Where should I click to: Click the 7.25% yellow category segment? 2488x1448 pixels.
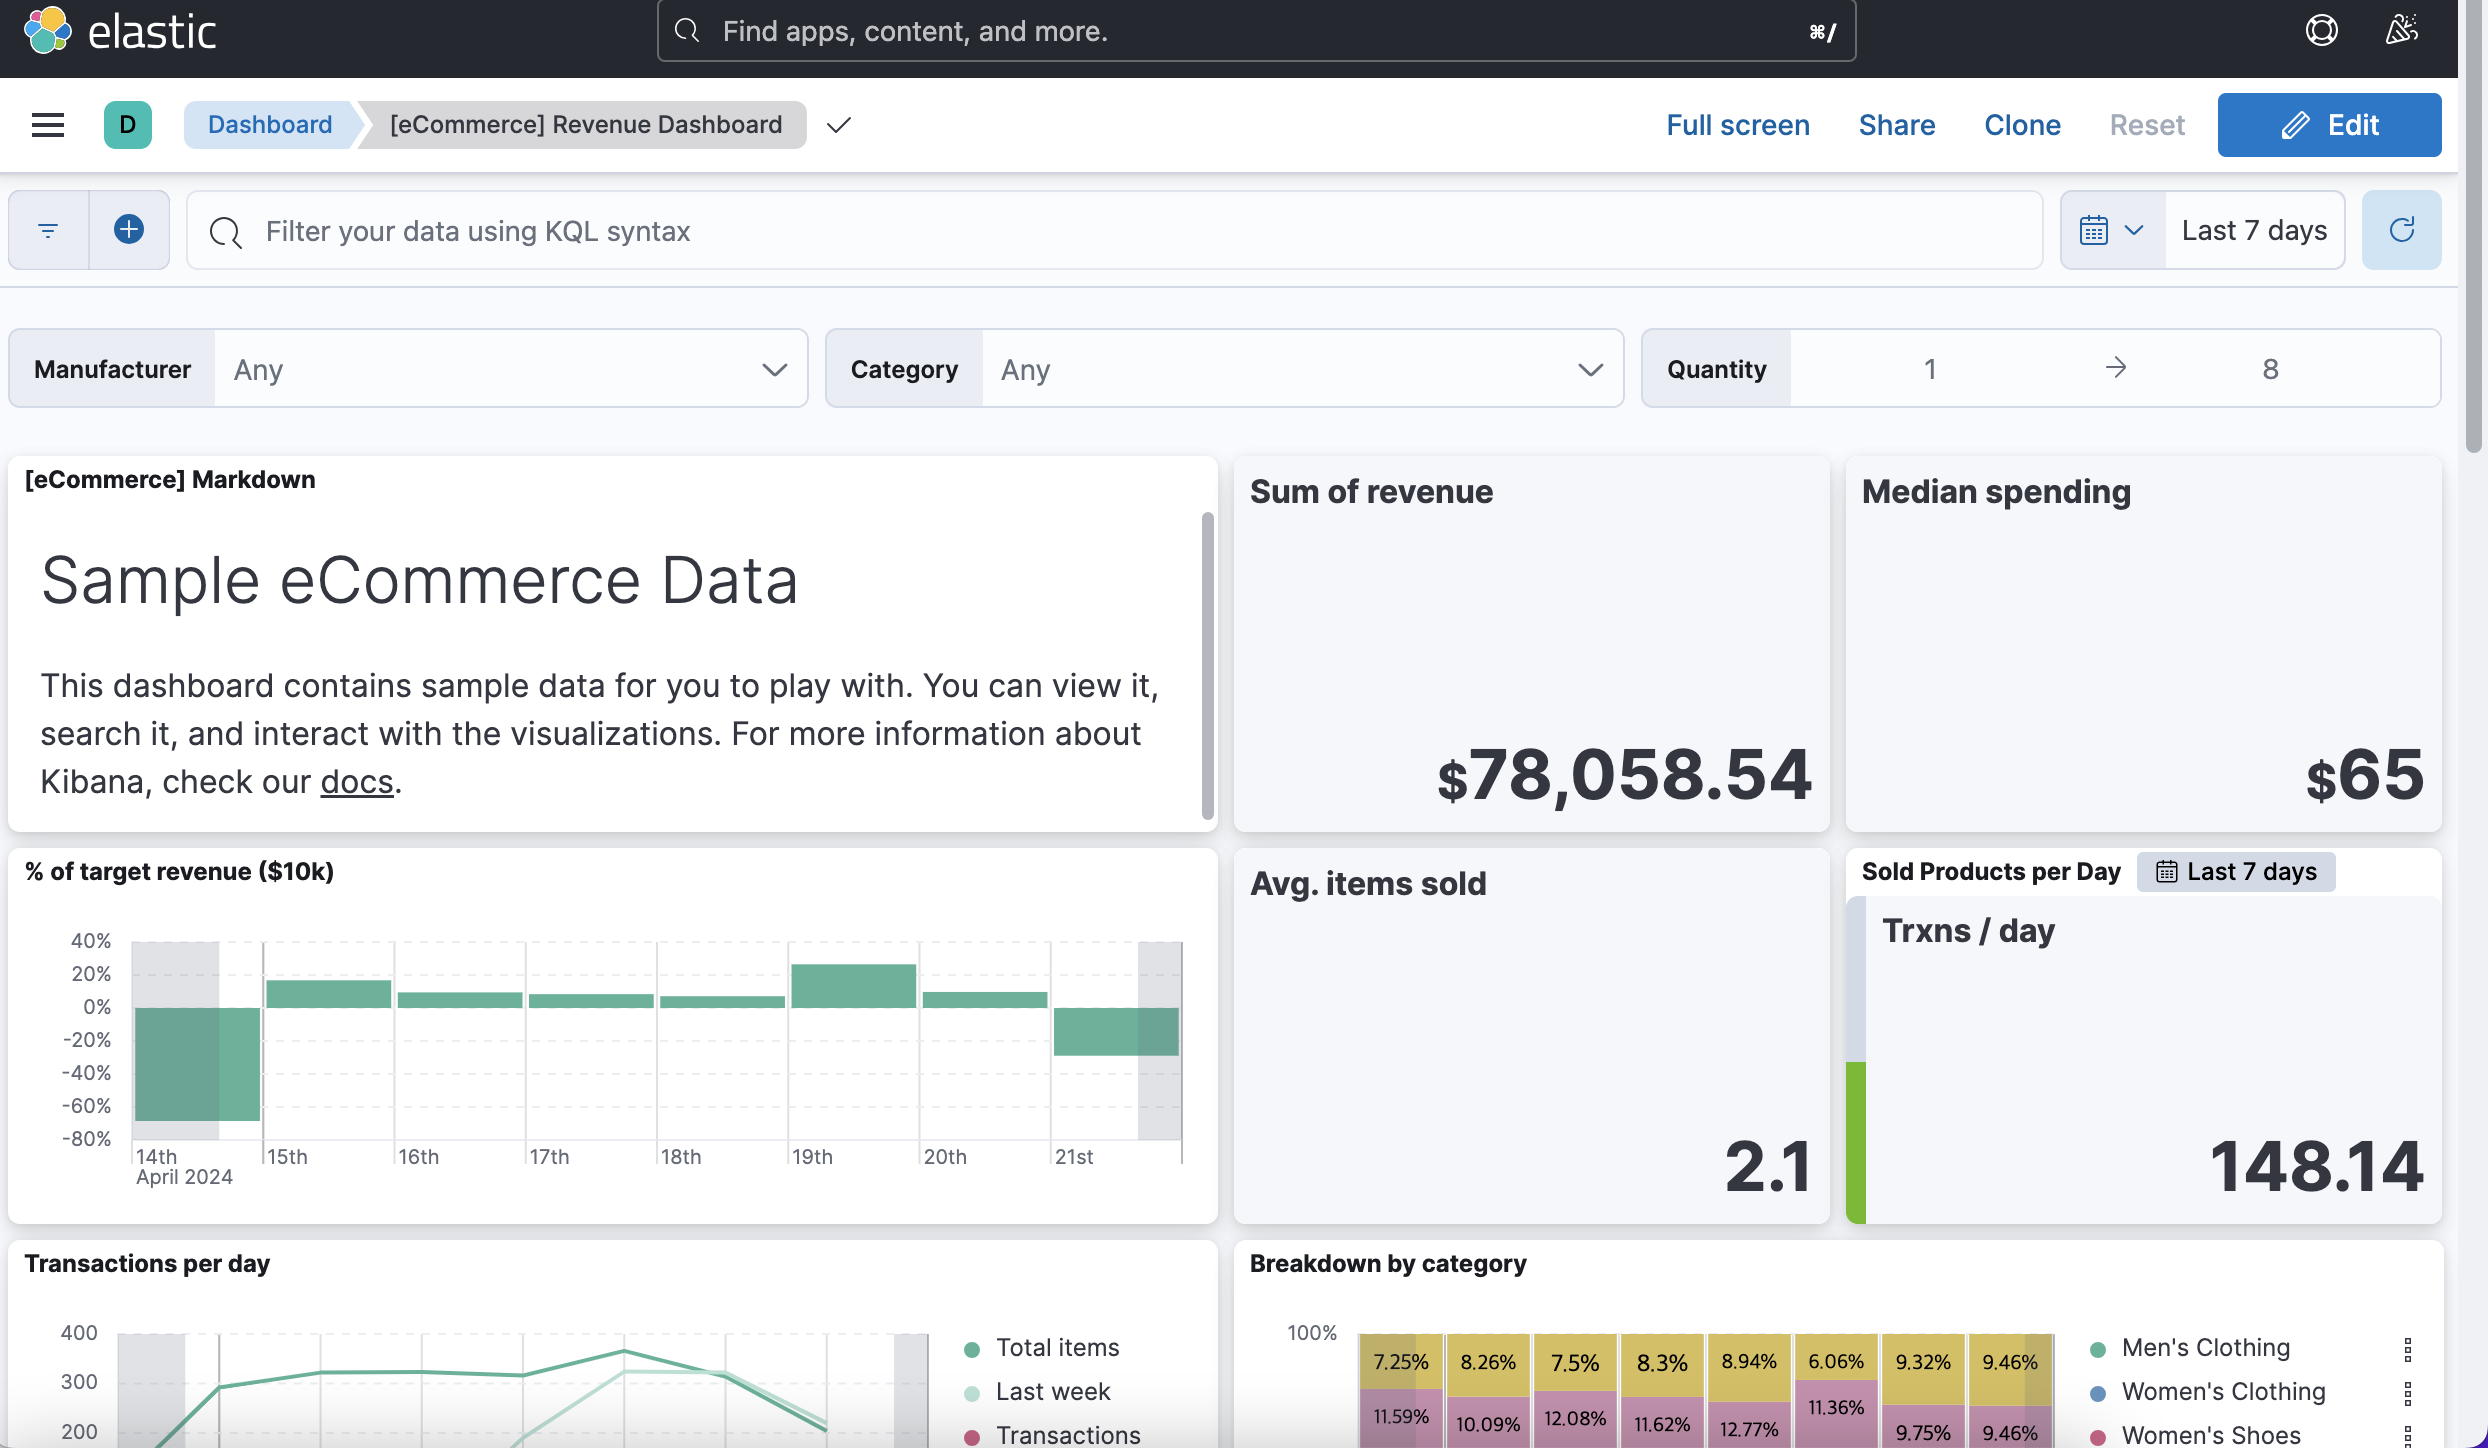click(1401, 1362)
